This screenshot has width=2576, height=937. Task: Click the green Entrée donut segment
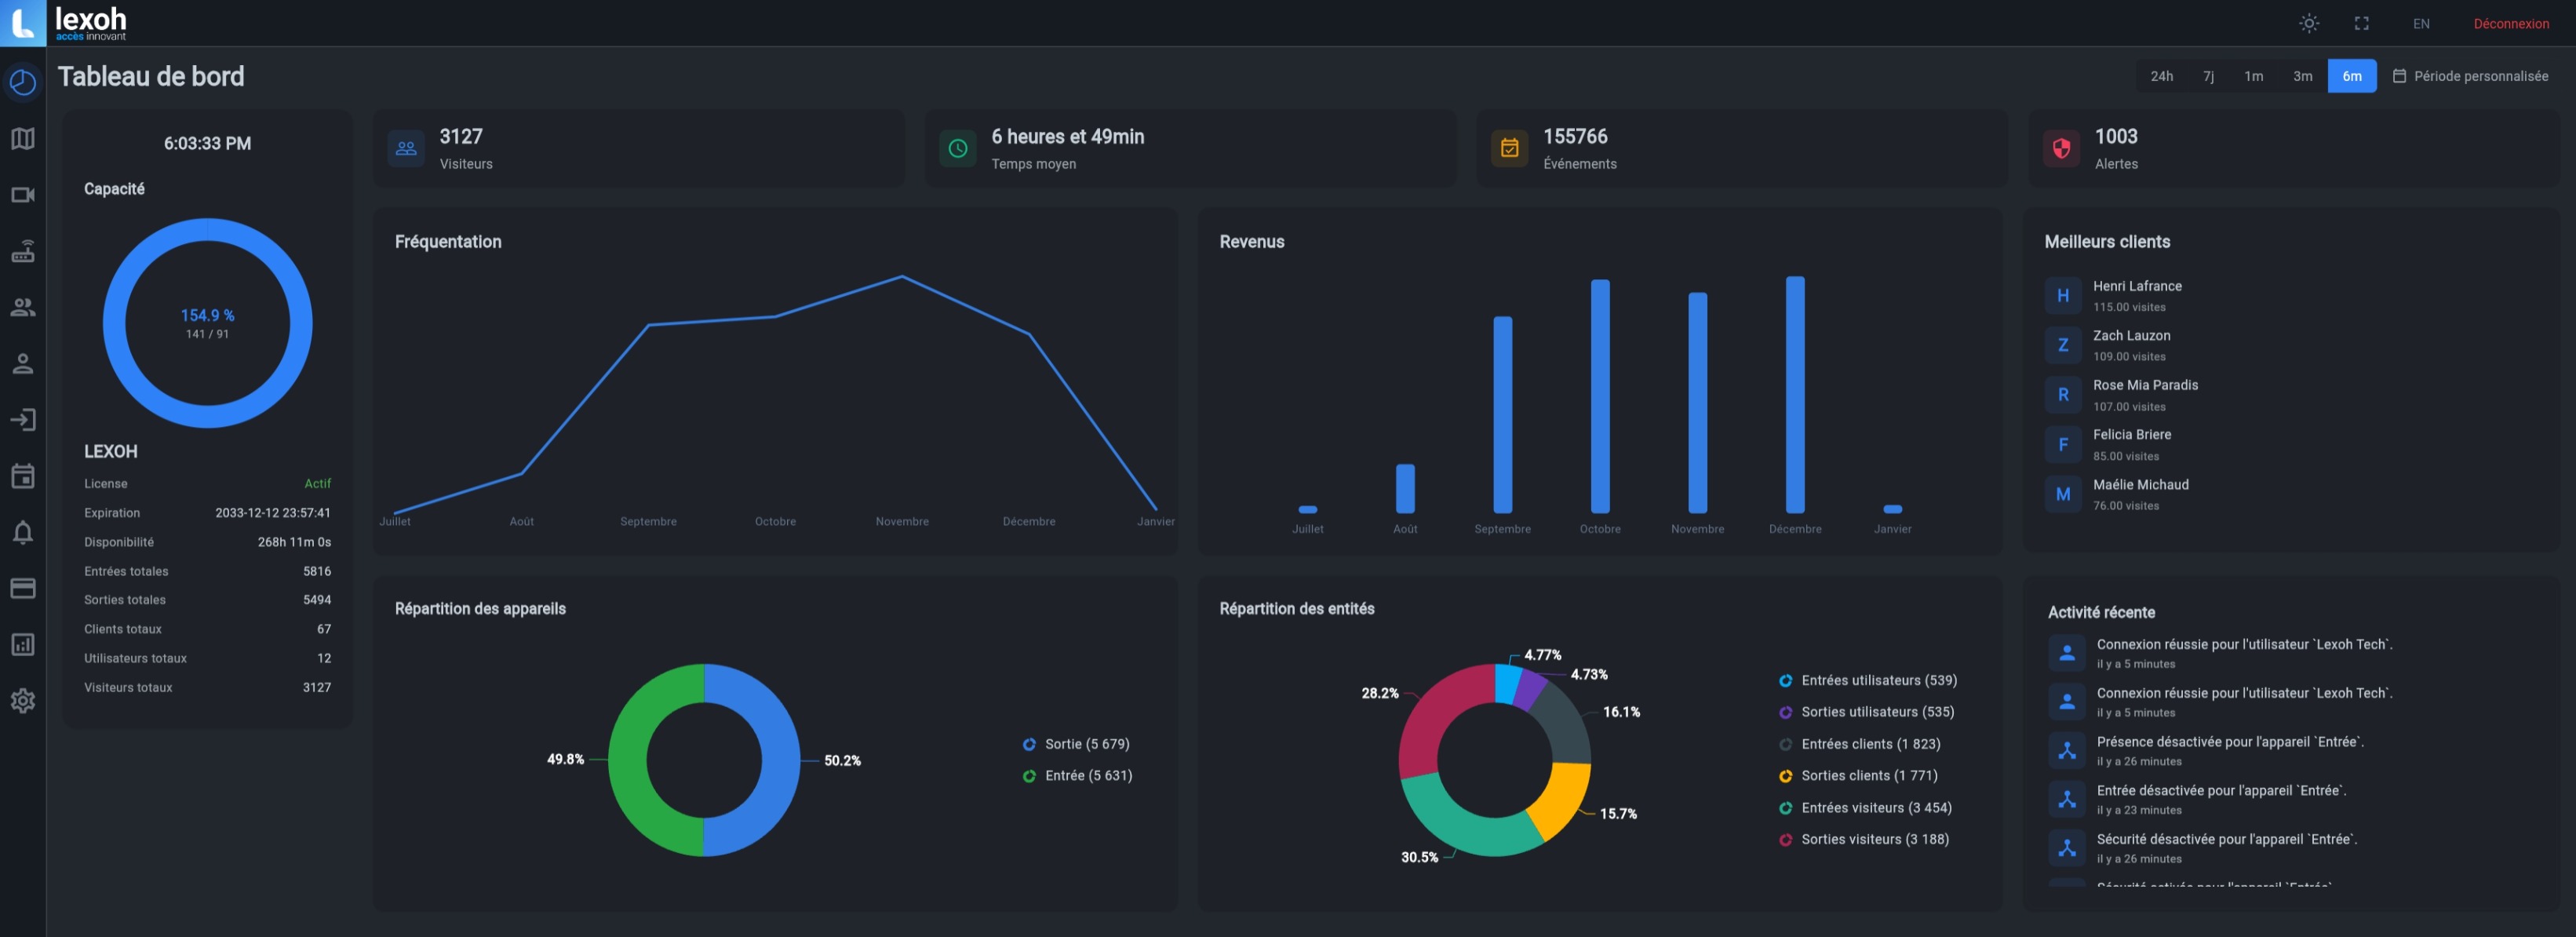(x=627, y=760)
